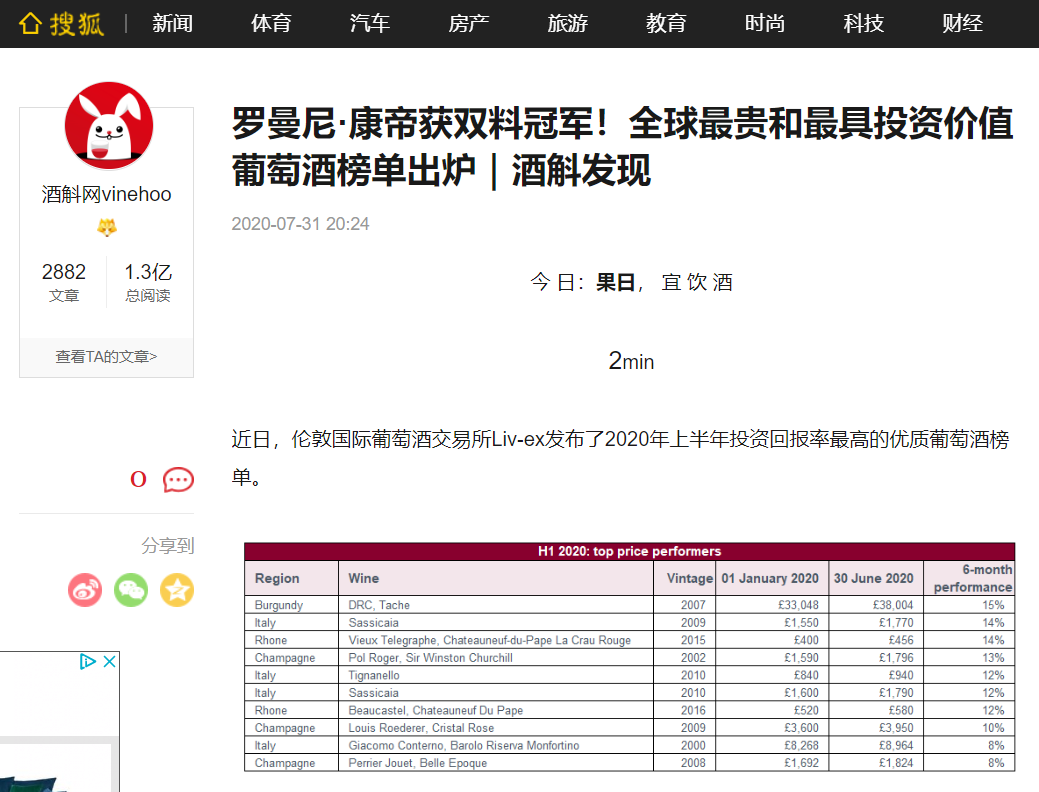
Task: Click the 1.3亿 总阅读 count
Action: (x=148, y=282)
